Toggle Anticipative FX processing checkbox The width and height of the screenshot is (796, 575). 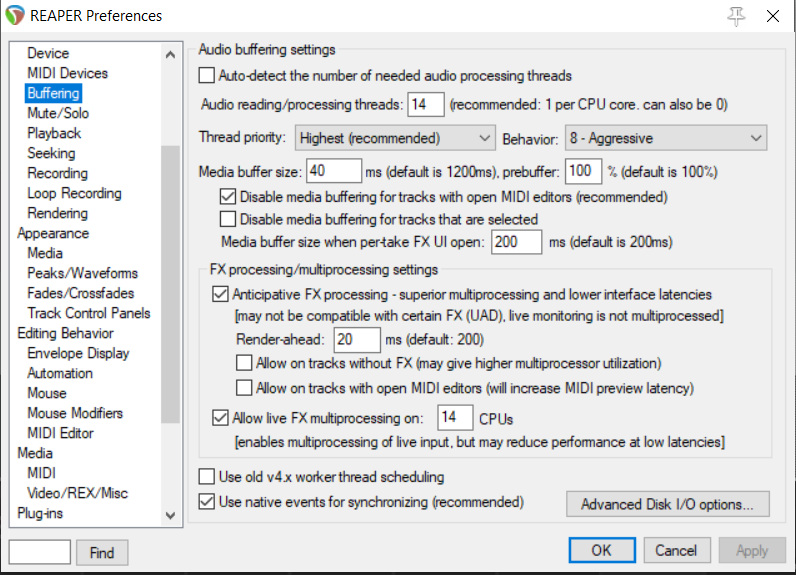(221, 295)
